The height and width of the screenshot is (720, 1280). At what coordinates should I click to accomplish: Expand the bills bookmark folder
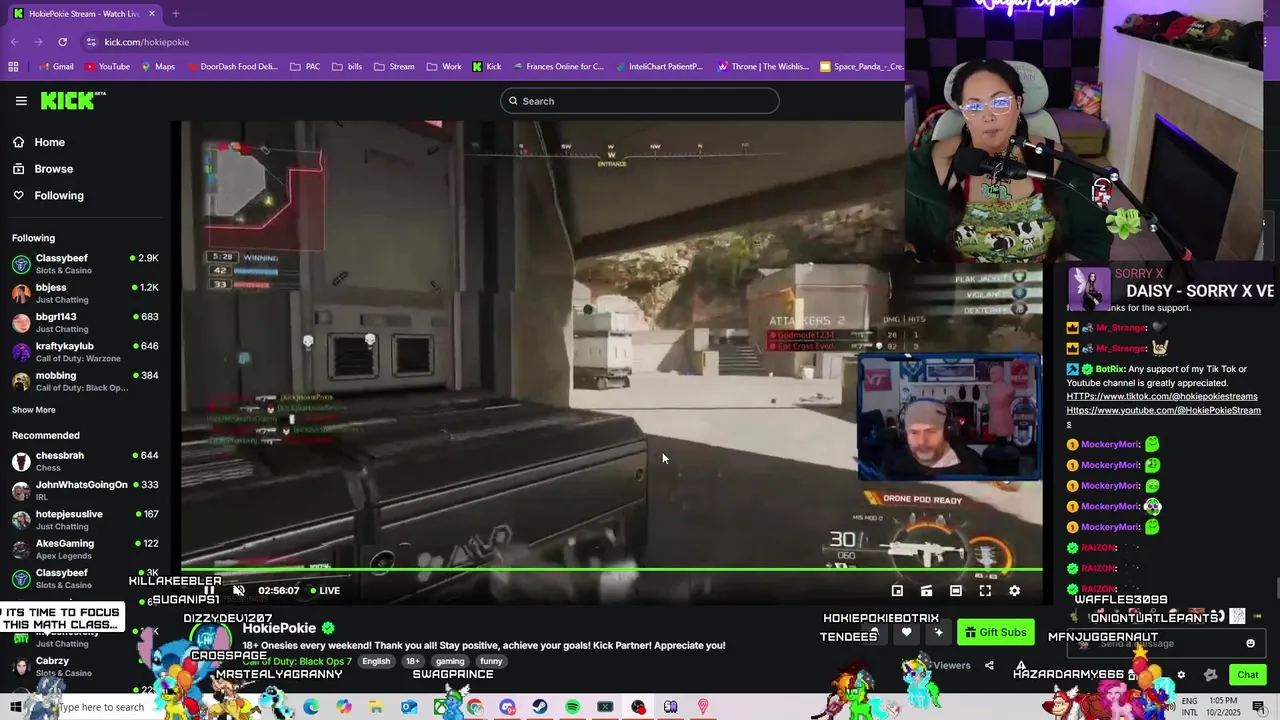click(x=347, y=67)
